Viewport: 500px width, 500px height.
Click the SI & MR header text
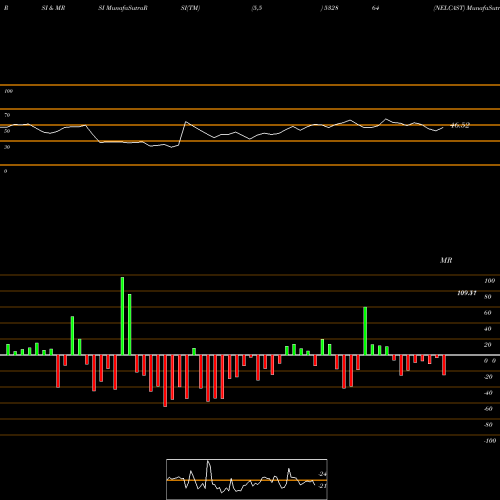click(x=53, y=8)
